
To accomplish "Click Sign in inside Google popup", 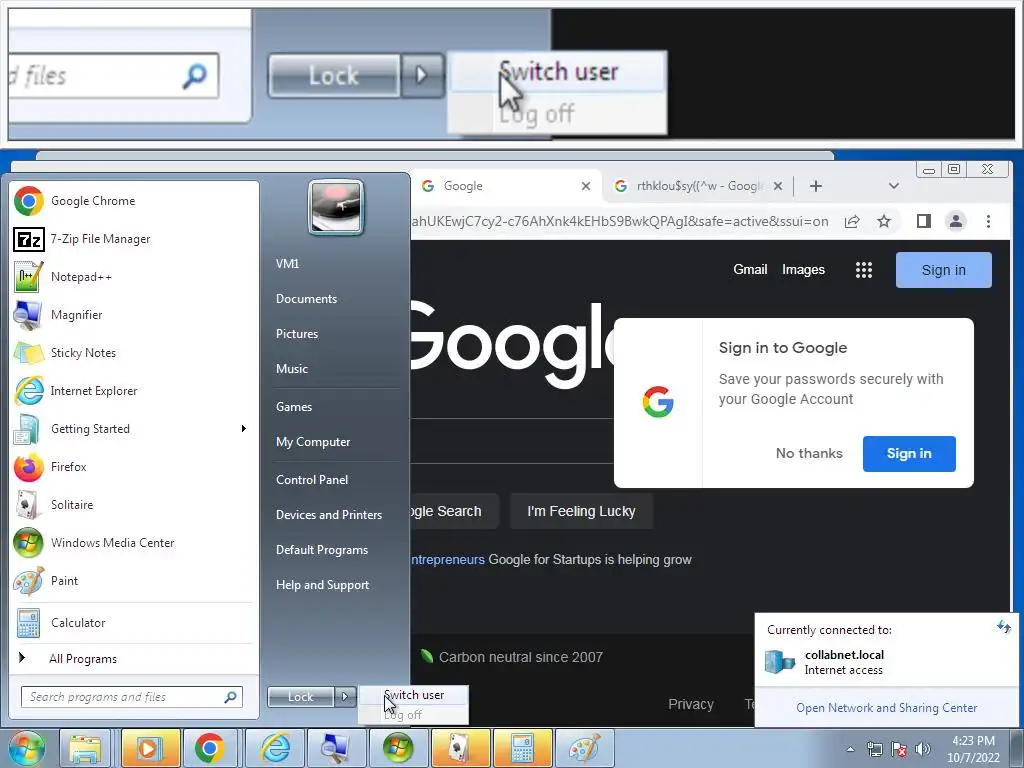I will click(909, 453).
